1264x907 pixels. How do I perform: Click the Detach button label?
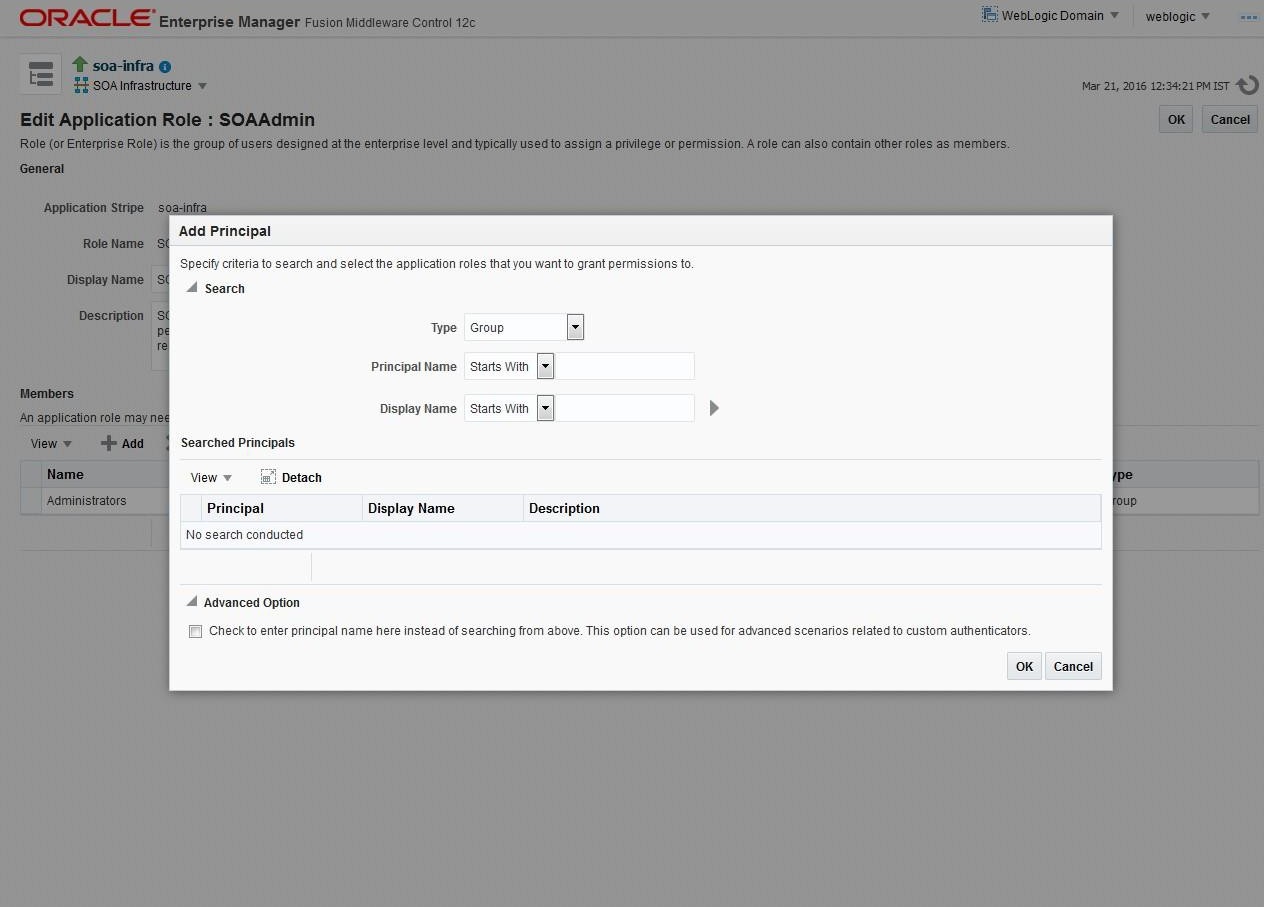[x=302, y=478]
